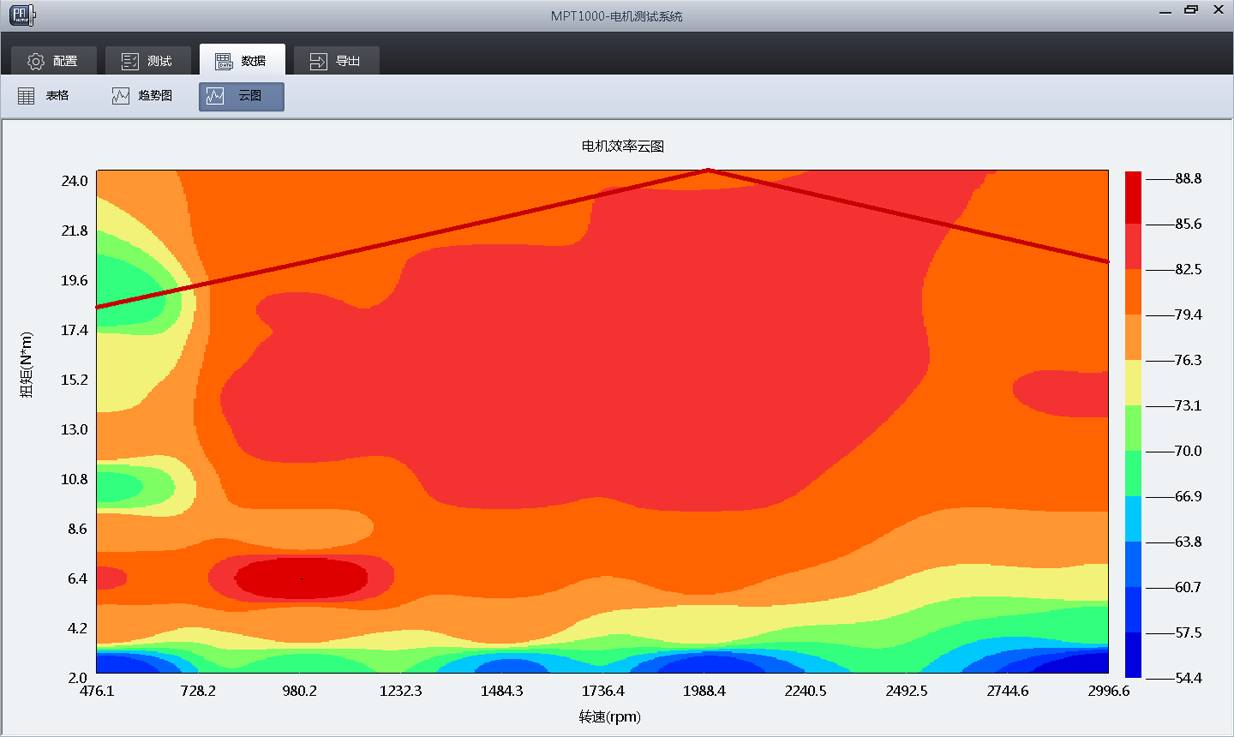Minimize the MPT1000 window
1234x737 pixels.
point(1165,11)
